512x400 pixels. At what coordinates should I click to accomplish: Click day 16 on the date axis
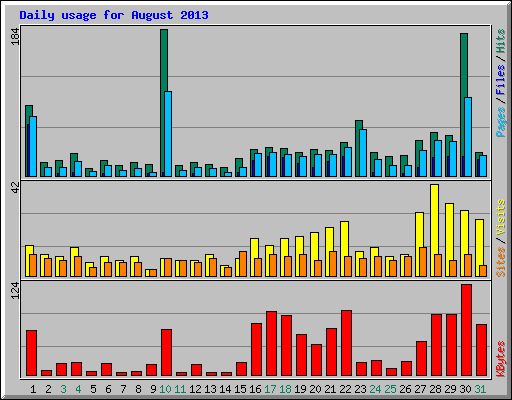pyautogui.click(x=255, y=389)
